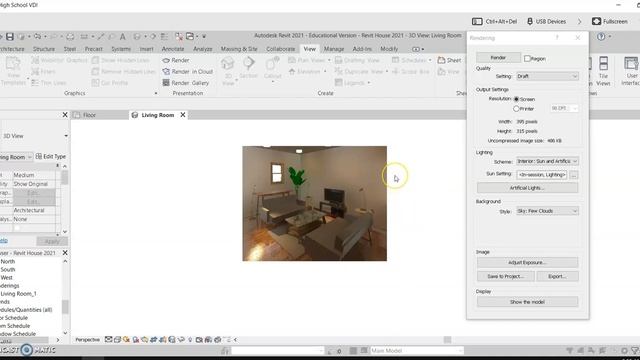Click the Medium detail level value in Properties
The width and height of the screenshot is (640, 360).
pos(34,175)
